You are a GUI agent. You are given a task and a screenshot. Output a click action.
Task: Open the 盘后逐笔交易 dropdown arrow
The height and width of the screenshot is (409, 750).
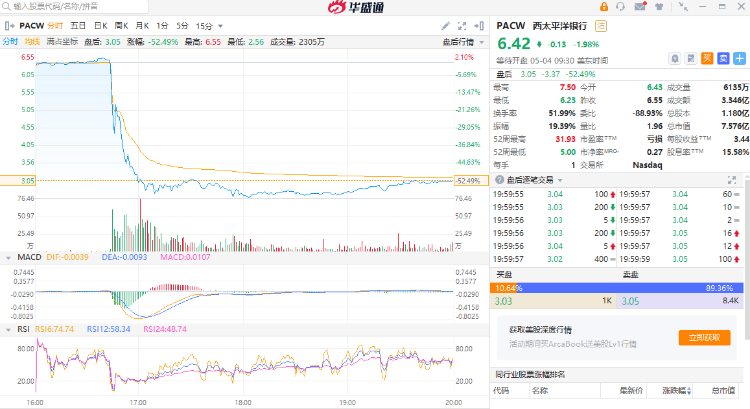[560, 180]
